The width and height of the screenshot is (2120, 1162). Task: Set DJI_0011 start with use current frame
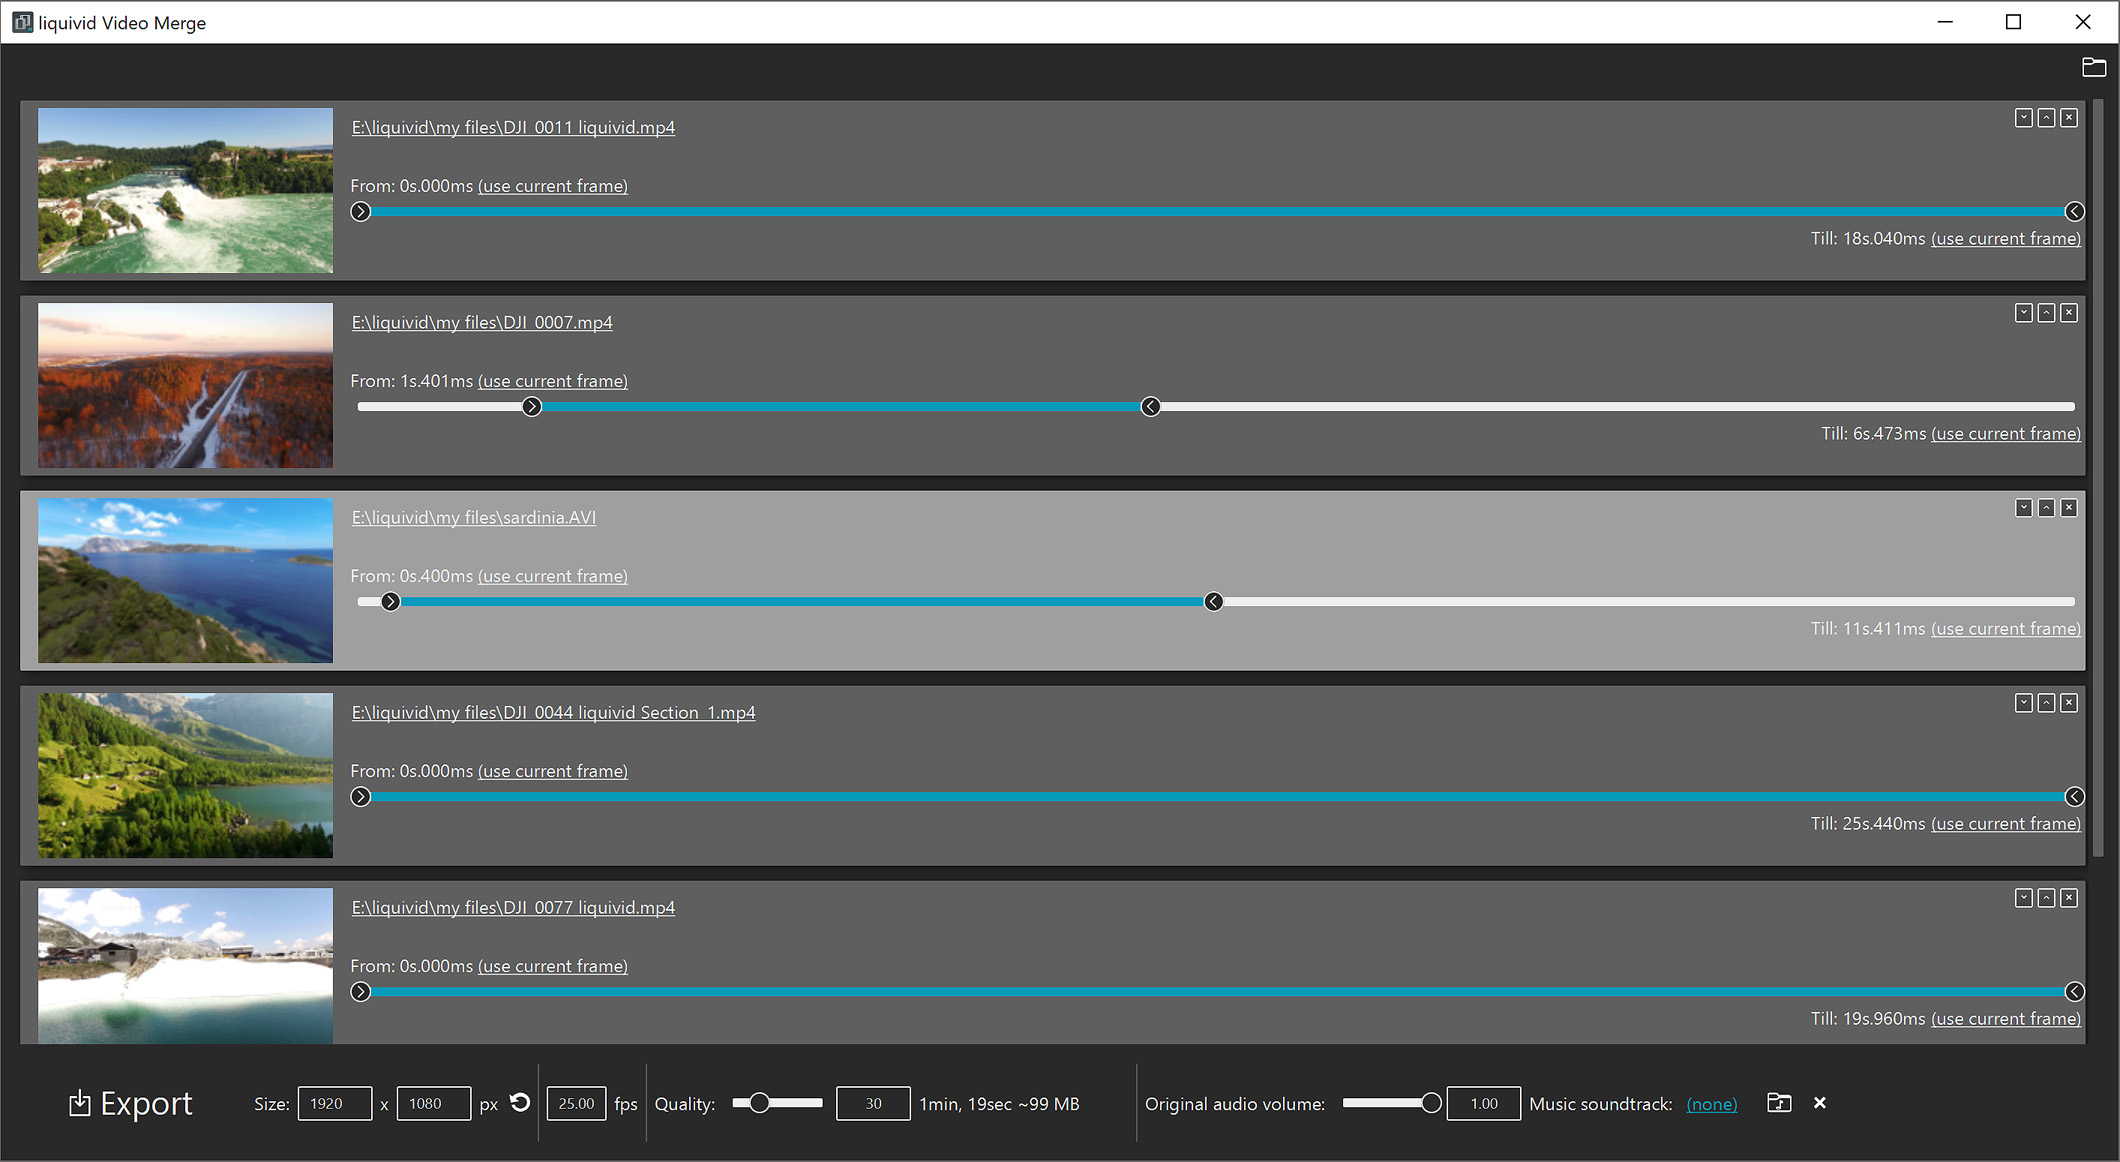click(x=552, y=186)
